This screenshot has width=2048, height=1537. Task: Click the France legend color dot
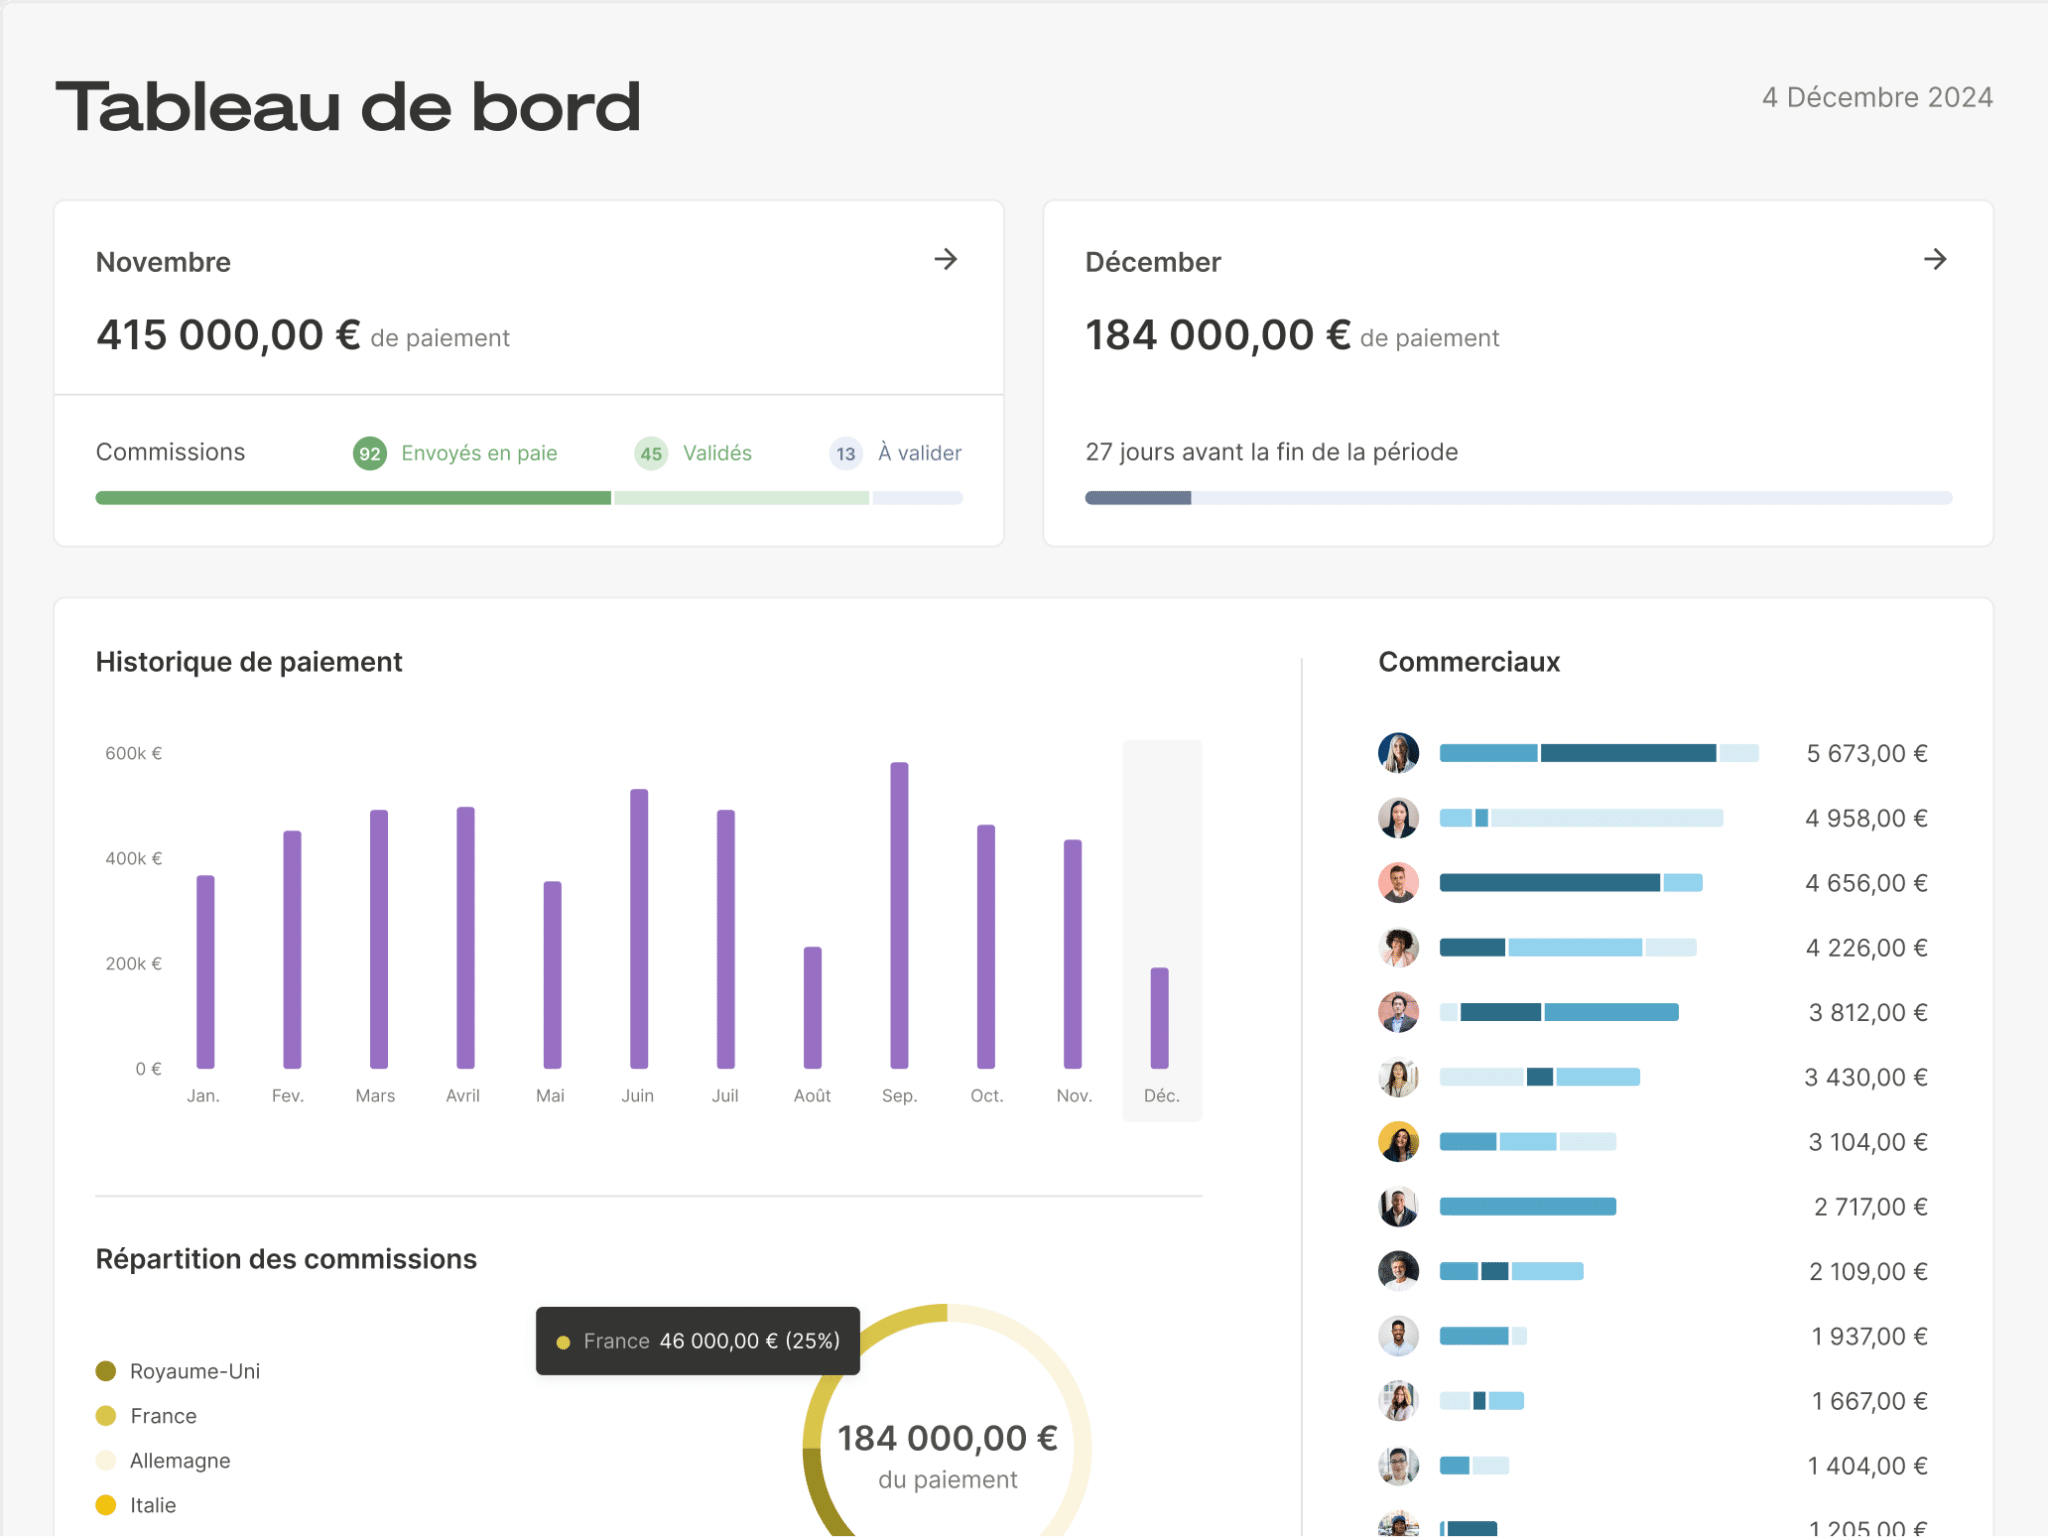[105, 1415]
